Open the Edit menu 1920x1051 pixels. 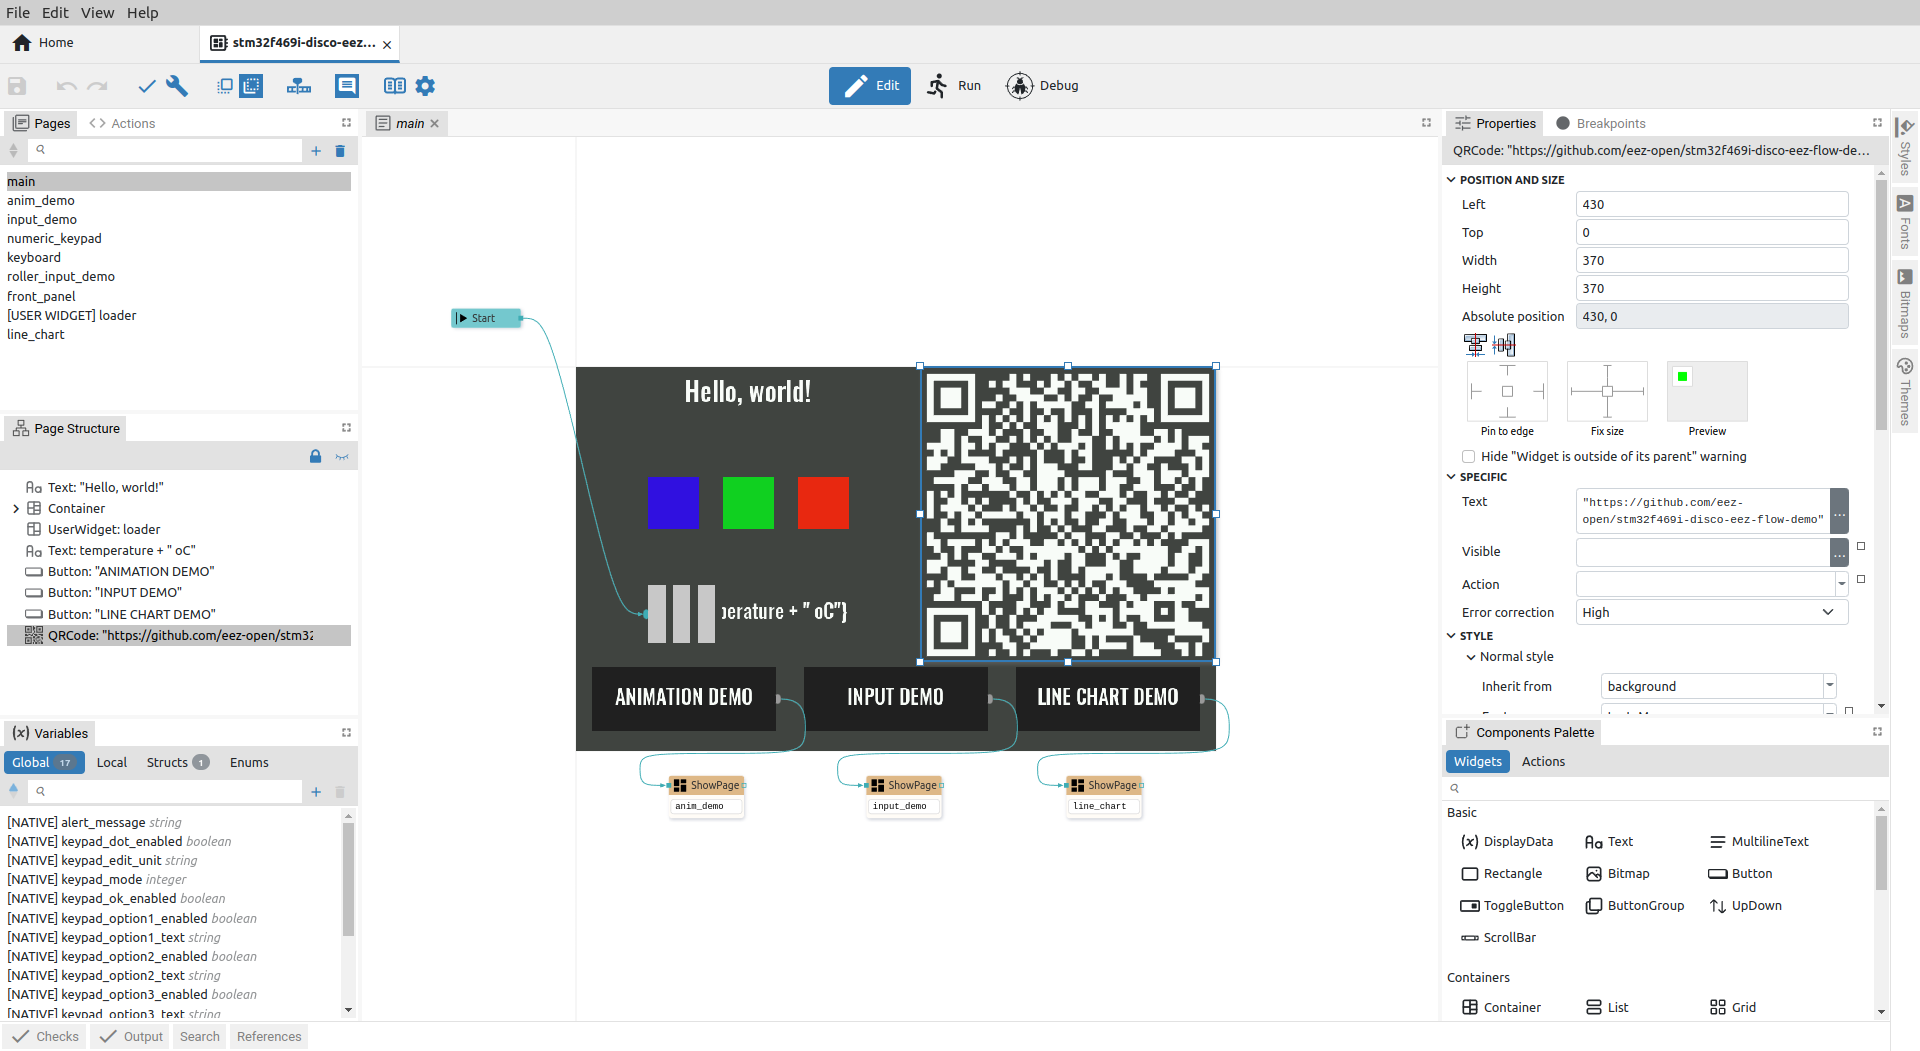(55, 13)
